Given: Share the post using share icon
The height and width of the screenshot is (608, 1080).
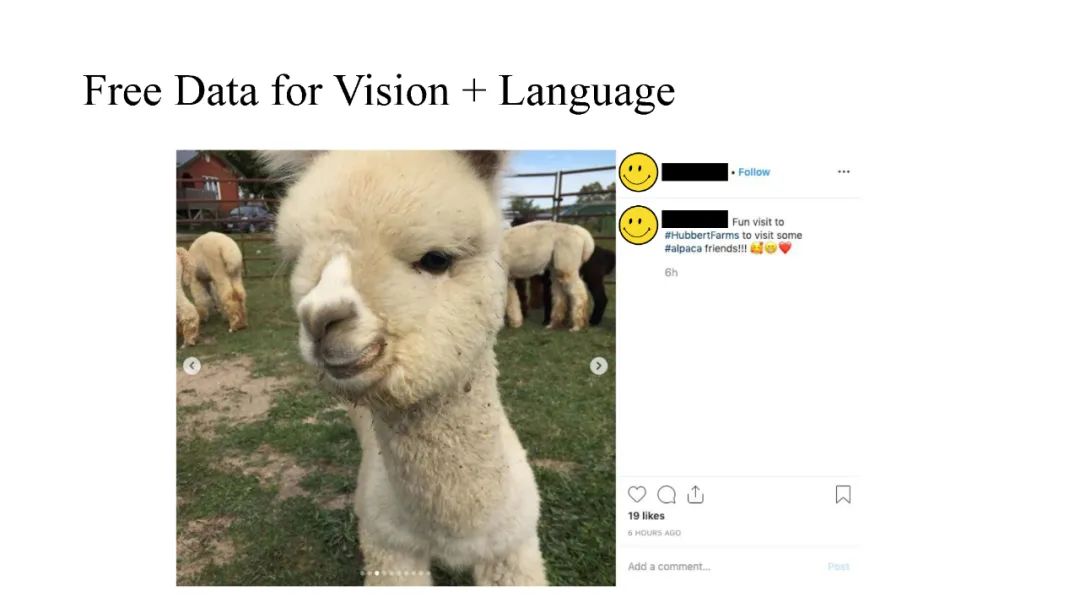Looking at the screenshot, I should [696, 494].
